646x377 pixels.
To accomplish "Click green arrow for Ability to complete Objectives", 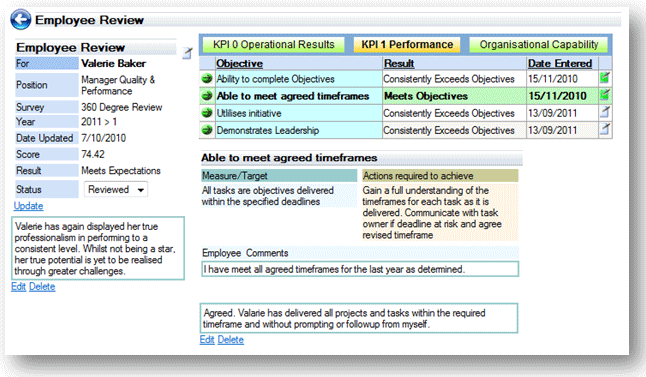I will click(x=207, y=78).
